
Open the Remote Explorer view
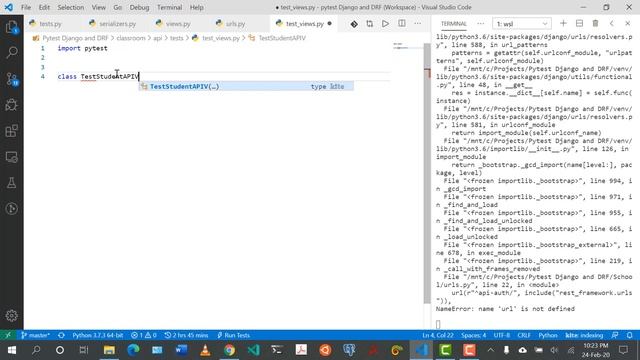[11, 157]
